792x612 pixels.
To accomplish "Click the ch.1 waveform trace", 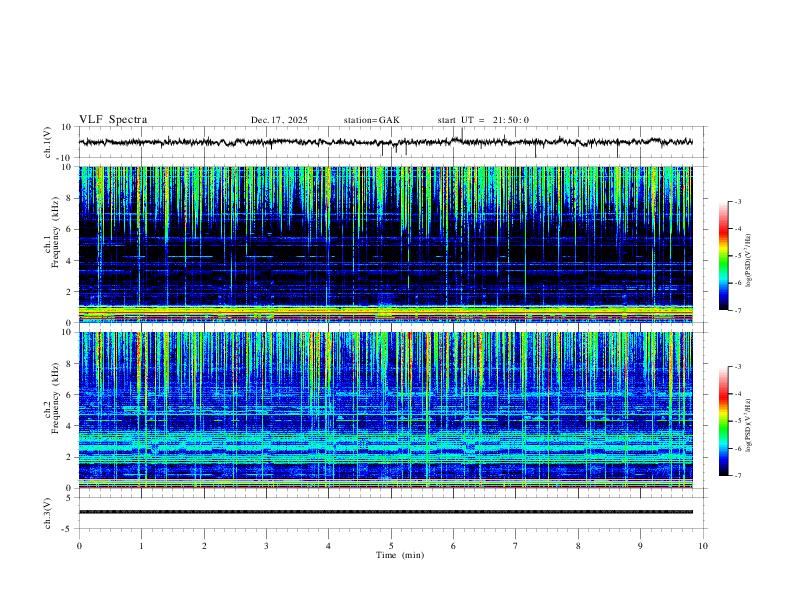I will coord(386,142).
